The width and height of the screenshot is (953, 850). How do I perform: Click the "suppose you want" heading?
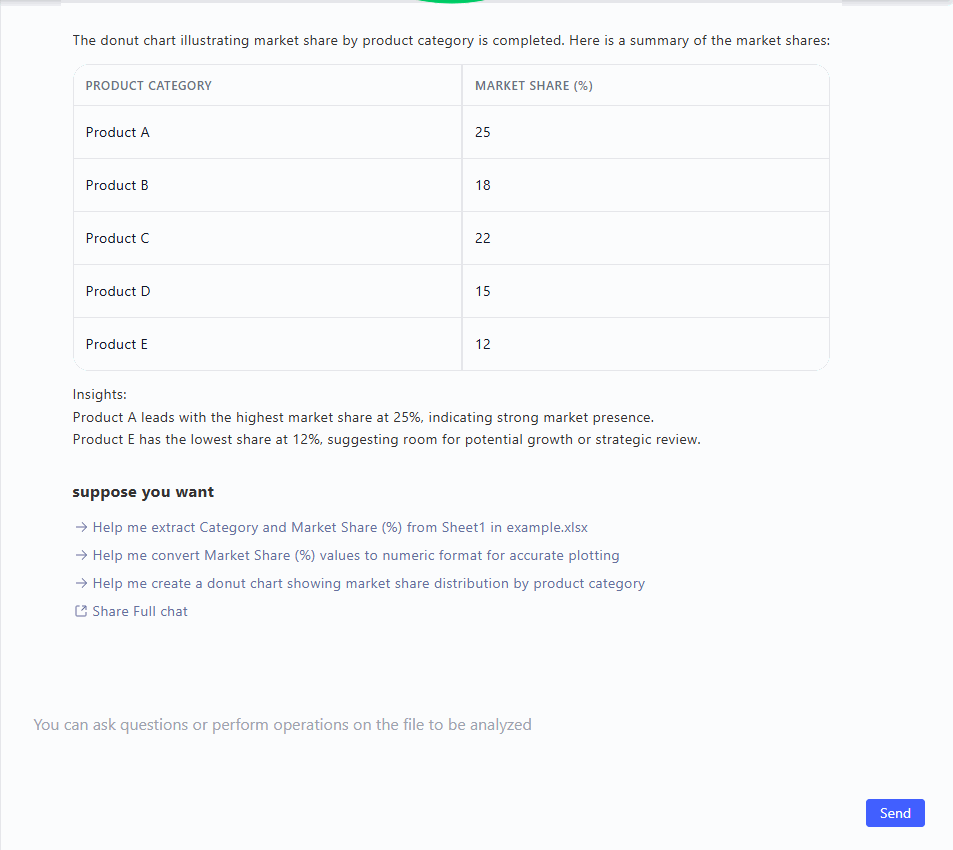(x=143, y=492)
